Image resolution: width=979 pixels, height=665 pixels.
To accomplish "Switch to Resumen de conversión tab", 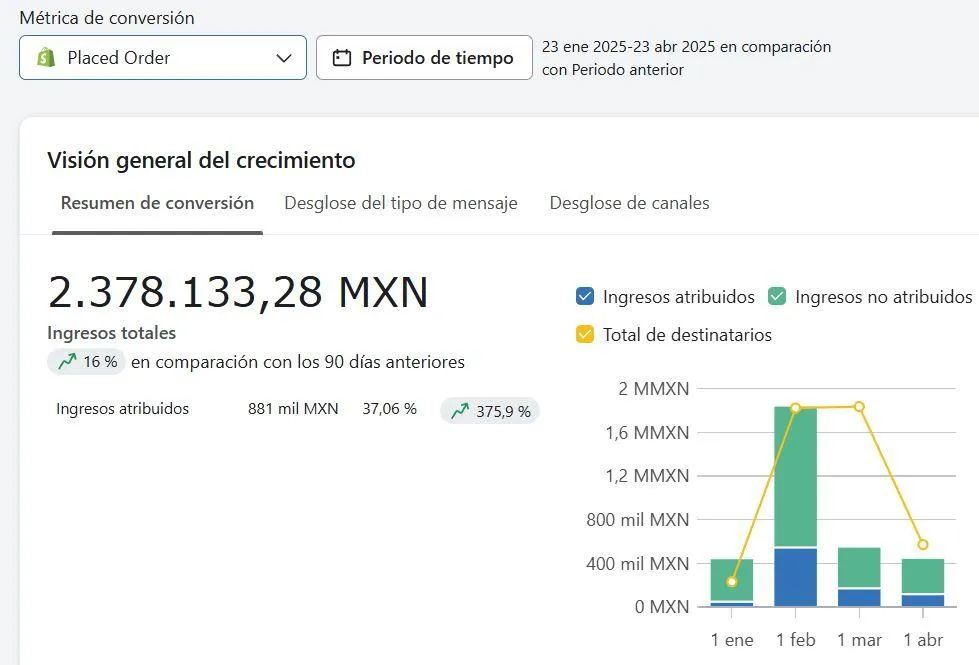I will tap(157, 203).
